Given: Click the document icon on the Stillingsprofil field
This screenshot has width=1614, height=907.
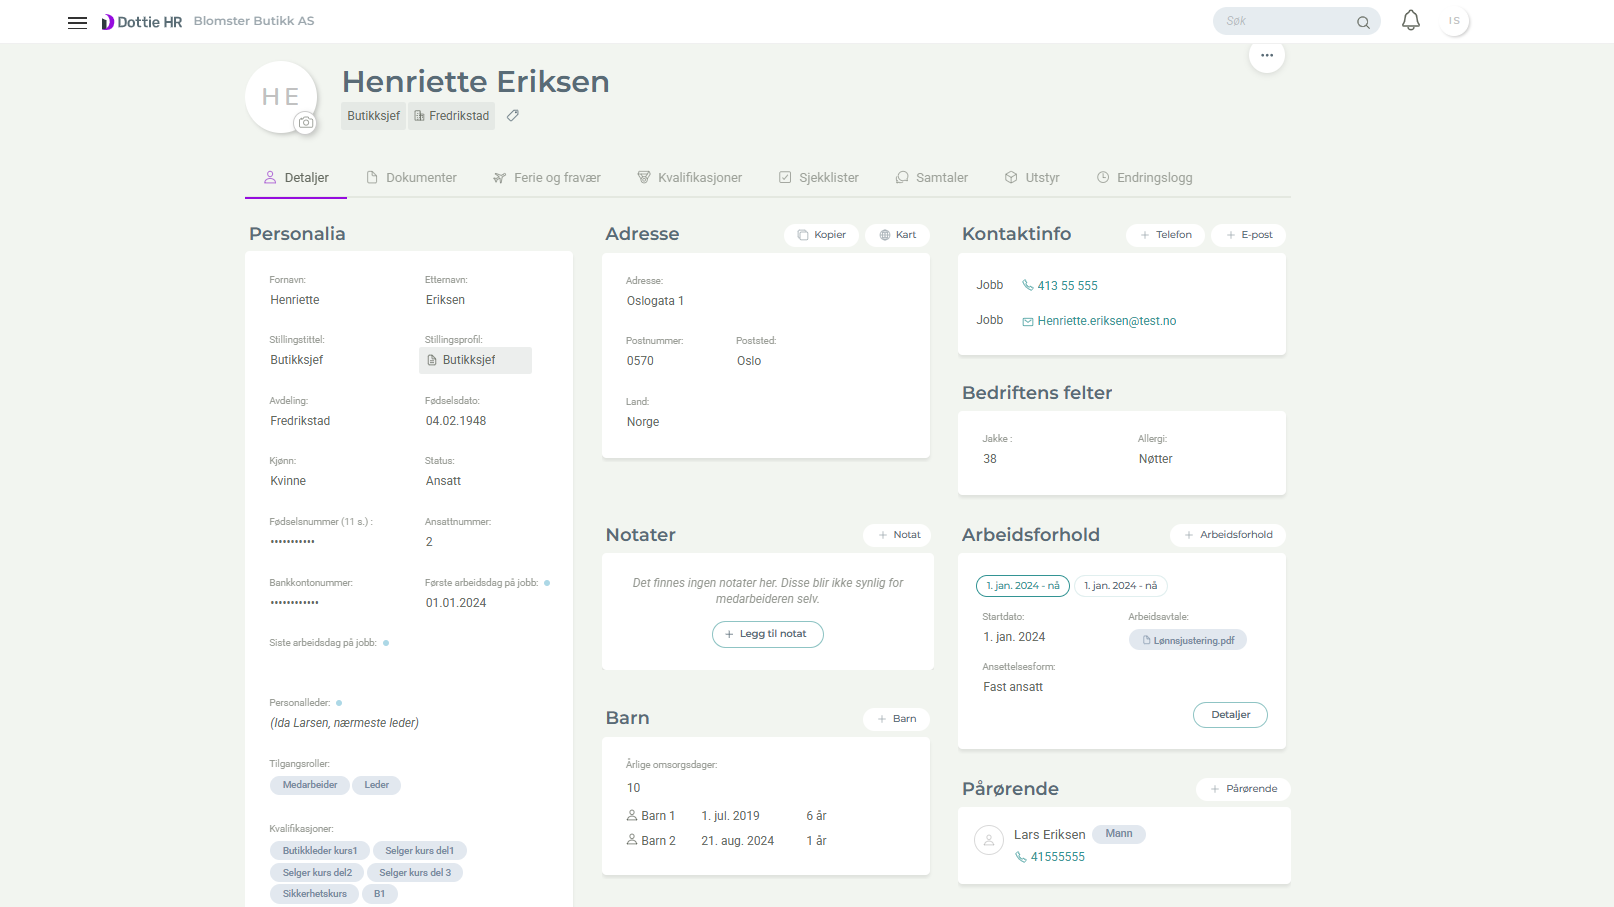Looking at the screenshot, I should (x=432, y=360).
